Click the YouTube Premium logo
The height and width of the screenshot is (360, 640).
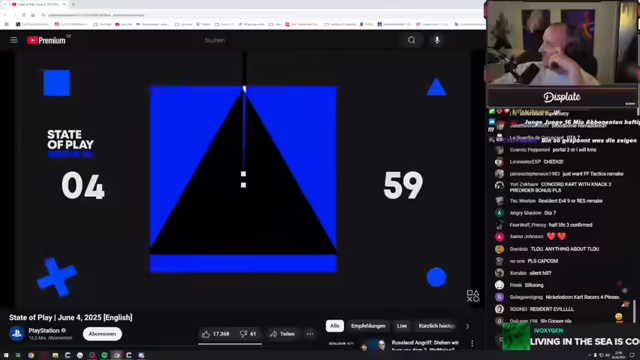click(47, 40)
